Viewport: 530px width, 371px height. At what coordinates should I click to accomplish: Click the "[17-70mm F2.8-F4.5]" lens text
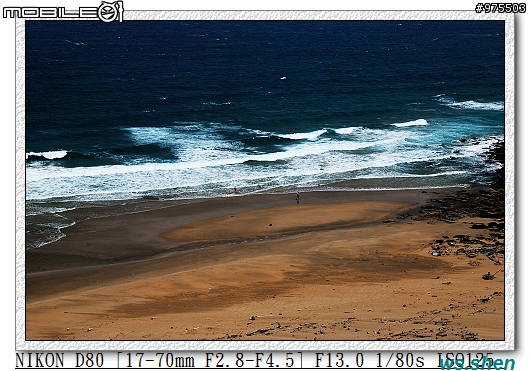pyautogui.click(x=210, y=360)
